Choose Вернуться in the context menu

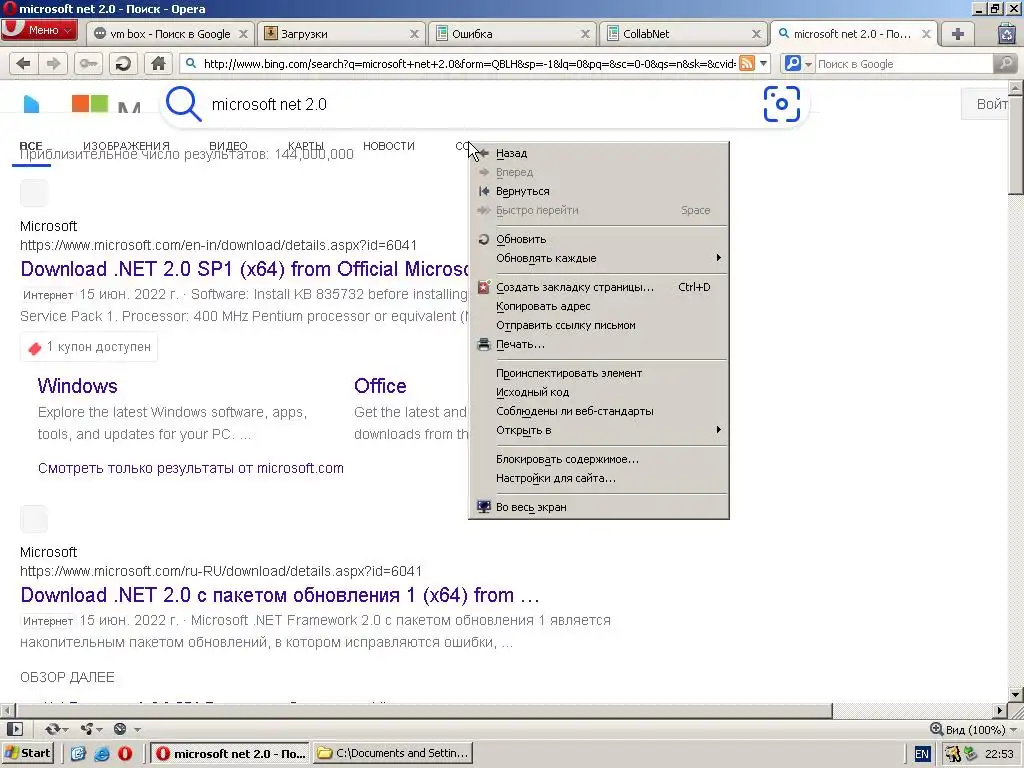[598, 191]
